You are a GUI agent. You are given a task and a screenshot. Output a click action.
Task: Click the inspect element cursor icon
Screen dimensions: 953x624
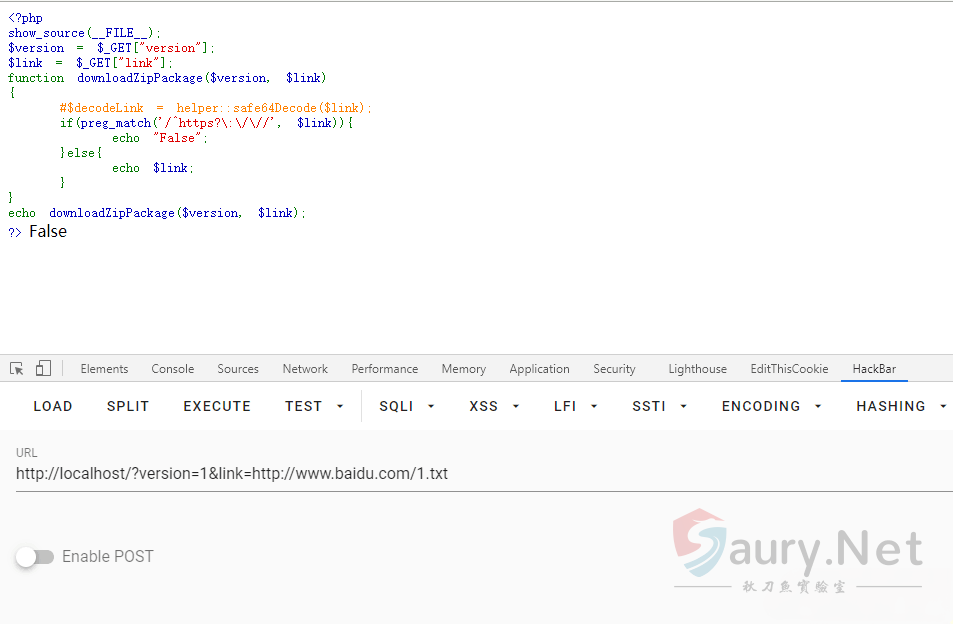(x=17, y=369)
